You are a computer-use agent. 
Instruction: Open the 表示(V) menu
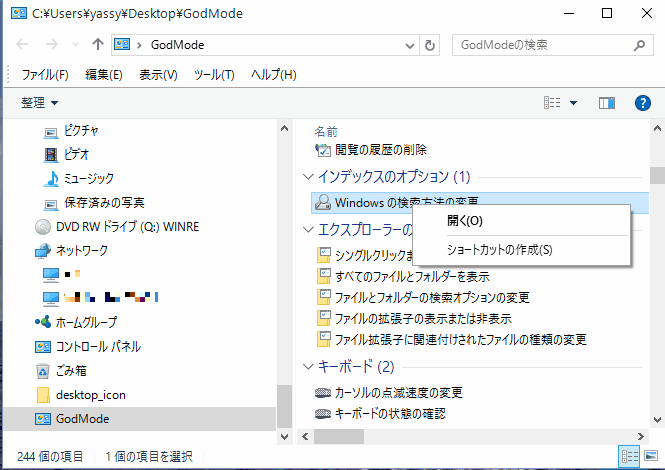coord(158,75)
